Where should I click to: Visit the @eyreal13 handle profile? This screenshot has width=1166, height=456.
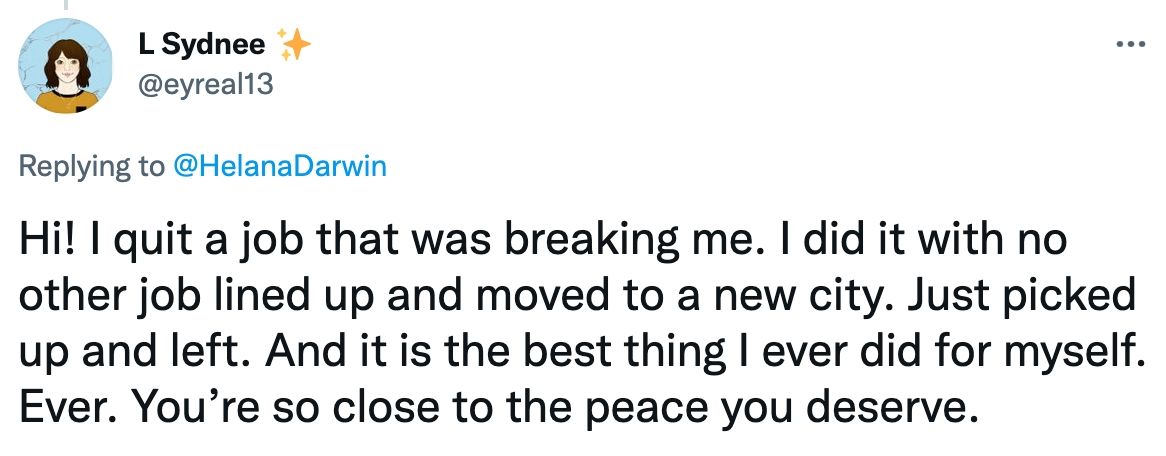tap(205, 85)
